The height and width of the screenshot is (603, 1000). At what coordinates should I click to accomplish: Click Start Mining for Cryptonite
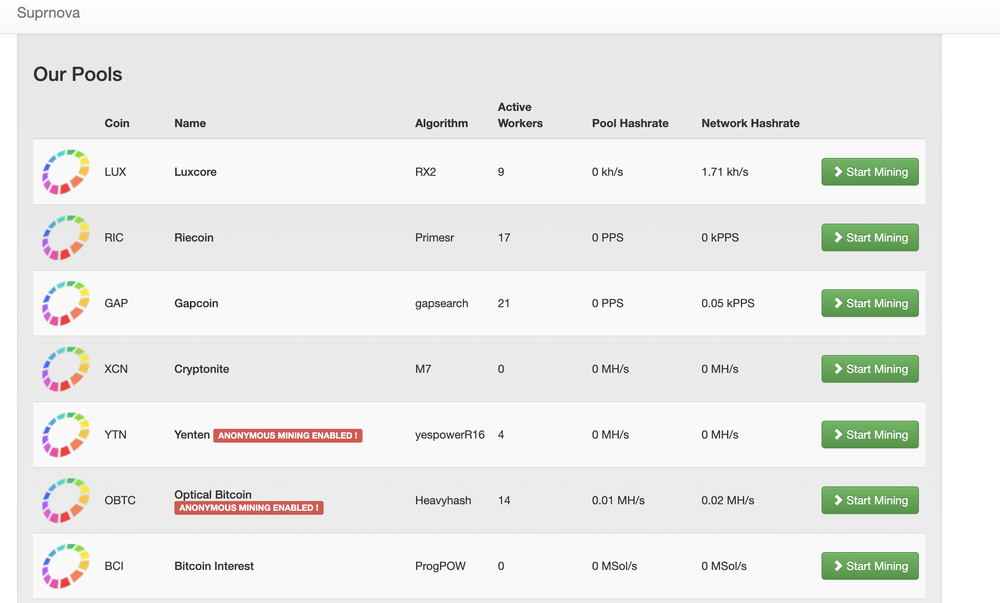pyautogui.click(x=870, y=368)
